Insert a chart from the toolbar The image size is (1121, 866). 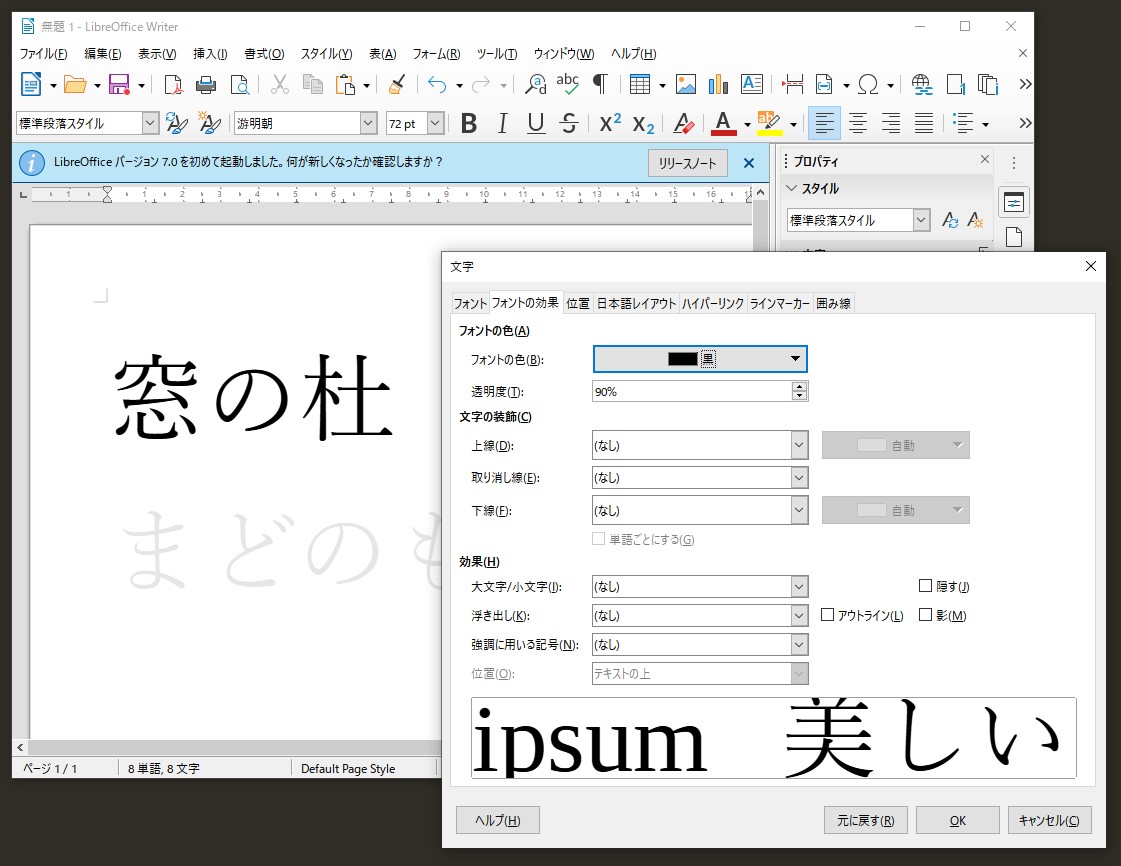point(718,84)
